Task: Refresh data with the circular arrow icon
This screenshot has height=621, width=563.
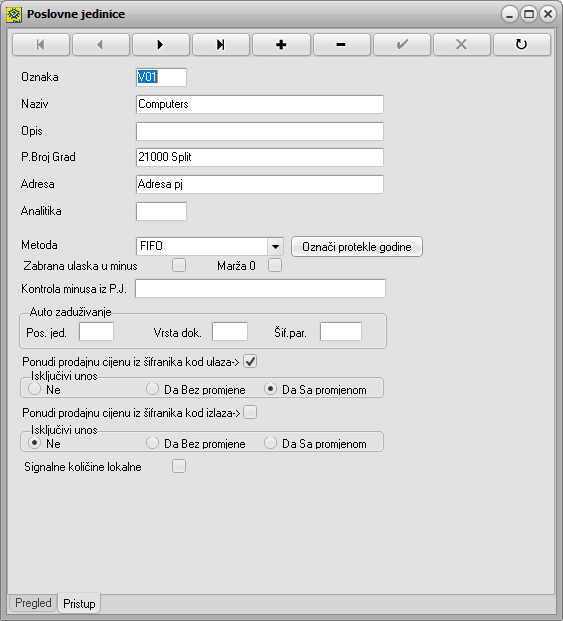Action: [x=521, y=44]
